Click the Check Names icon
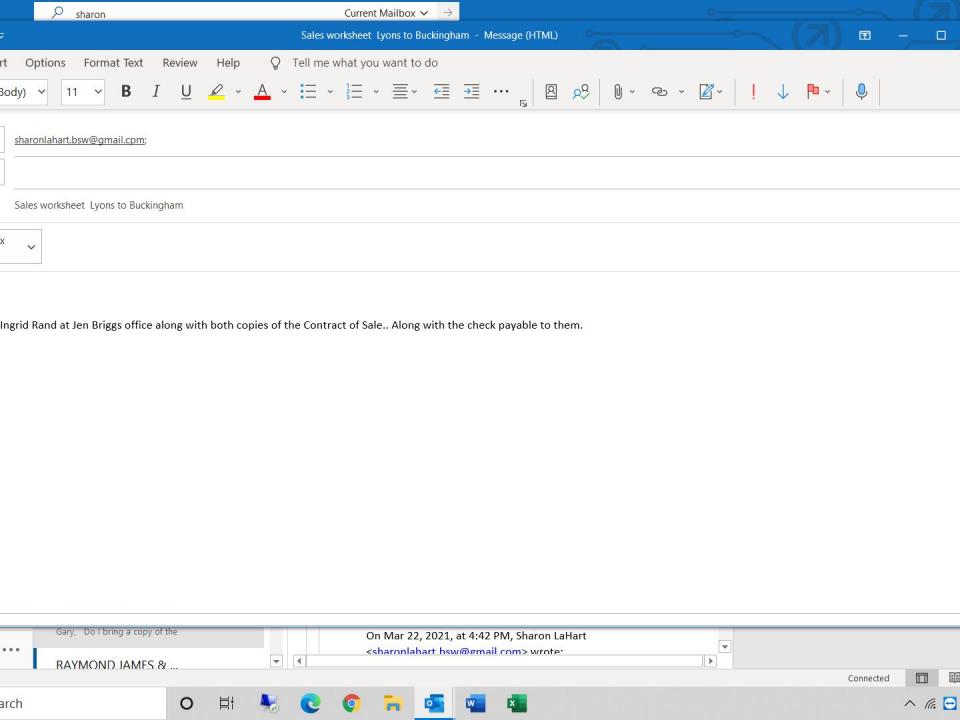The image size is (960, 720). (580, 92)
